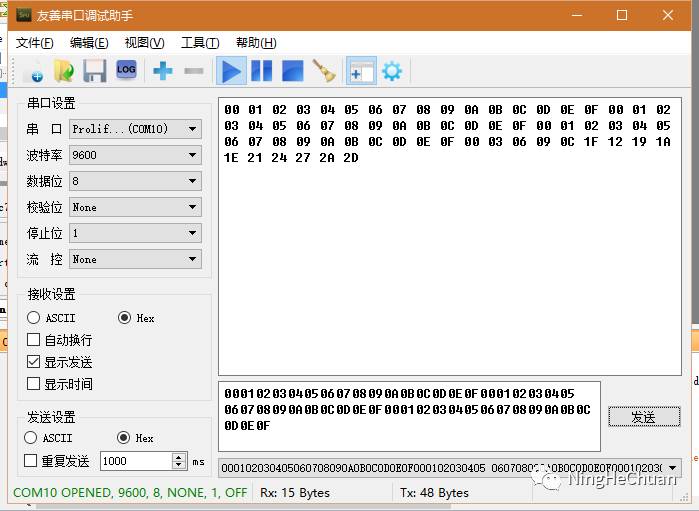
Task: Click the 1000 ms interval input field
Action: pyautogui.click(x=135, y=461)
